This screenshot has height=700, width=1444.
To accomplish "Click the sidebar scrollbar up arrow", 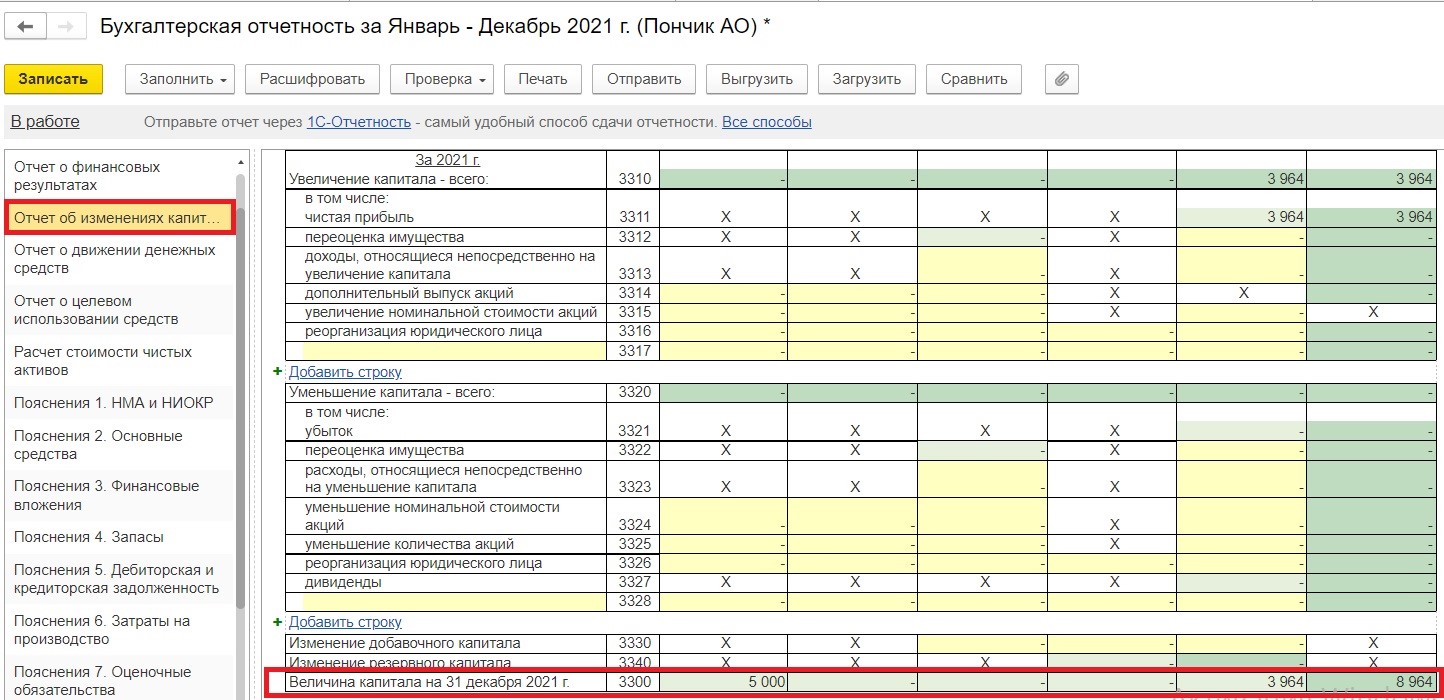I will [x=240, y=161].
